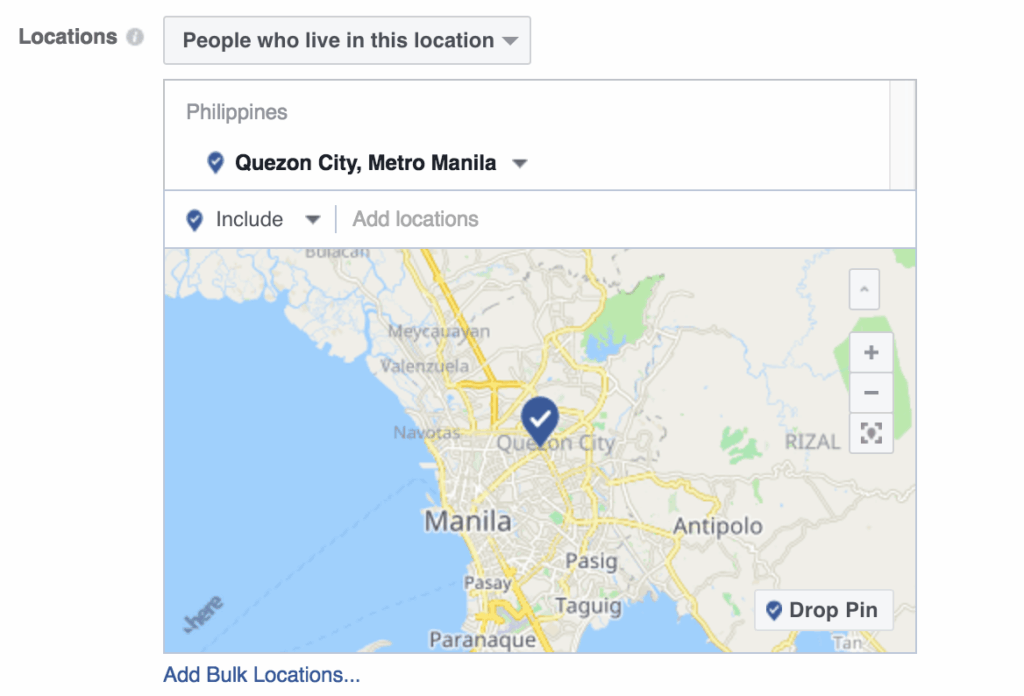Open the Include dropdown arrow

point(313,219)
